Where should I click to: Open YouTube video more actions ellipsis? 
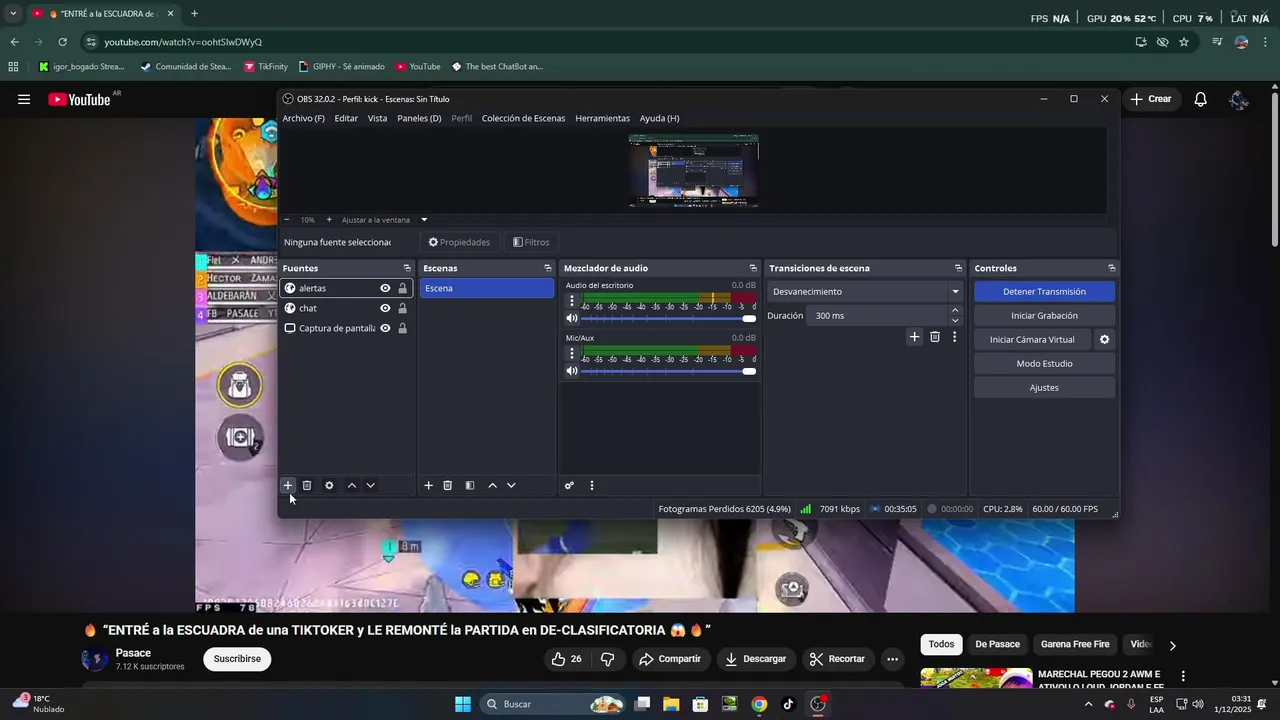[892, 659]
